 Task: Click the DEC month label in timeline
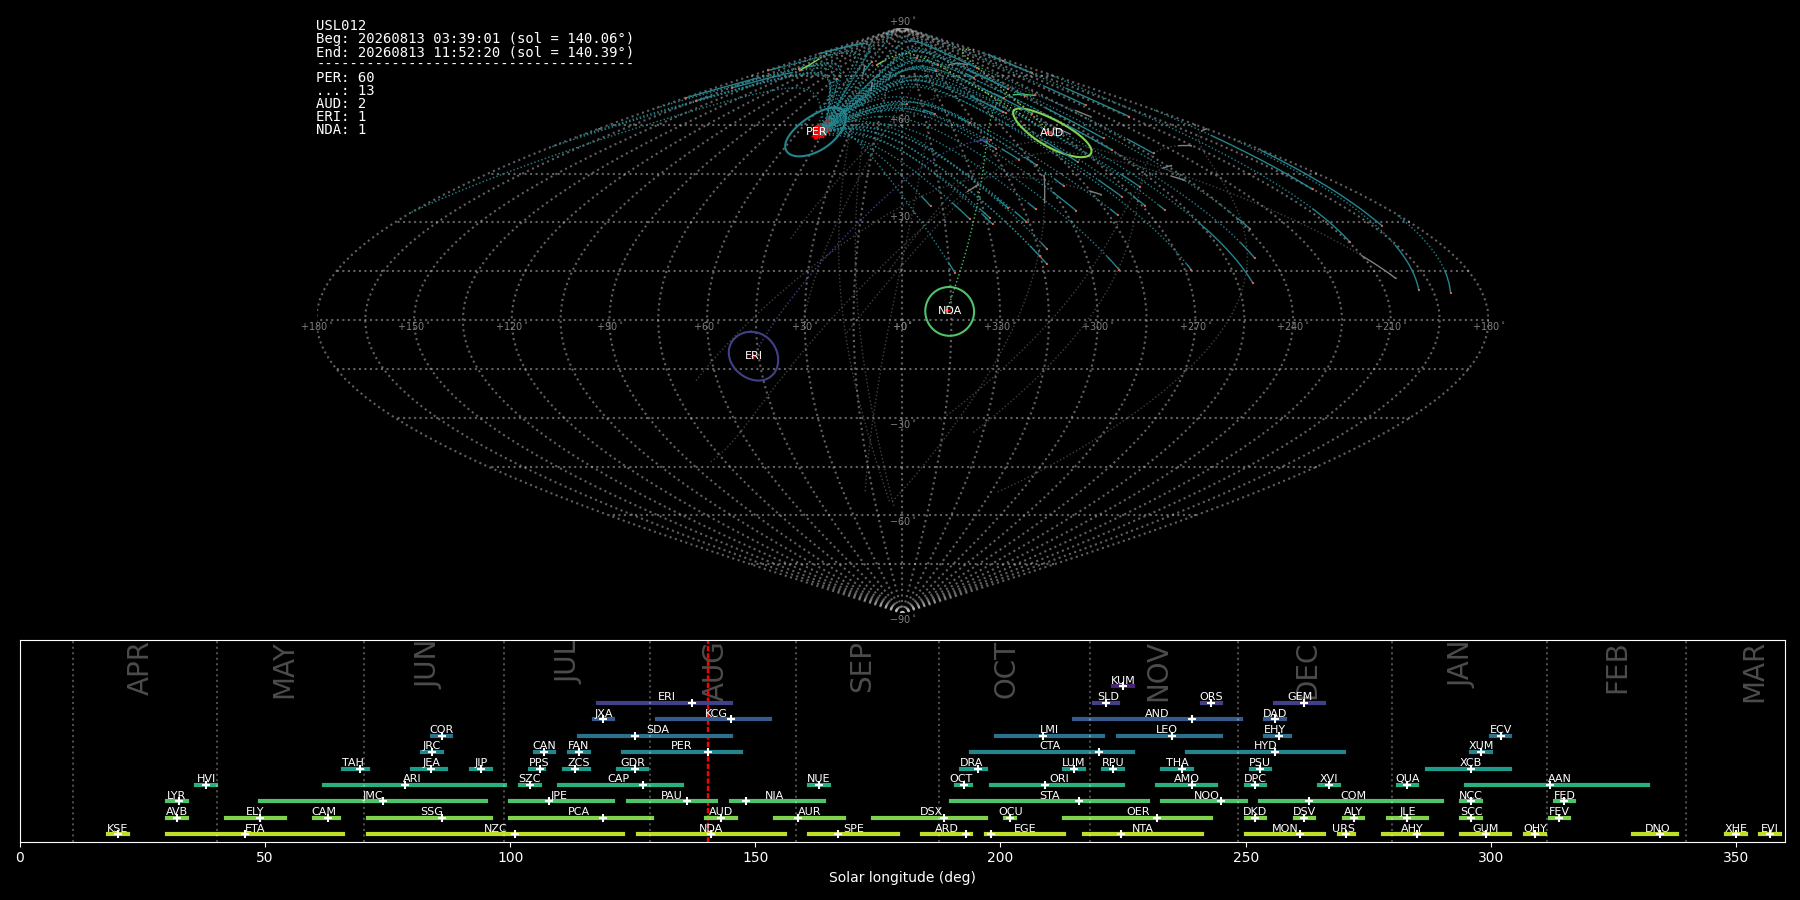click(x=1307, y=672)
